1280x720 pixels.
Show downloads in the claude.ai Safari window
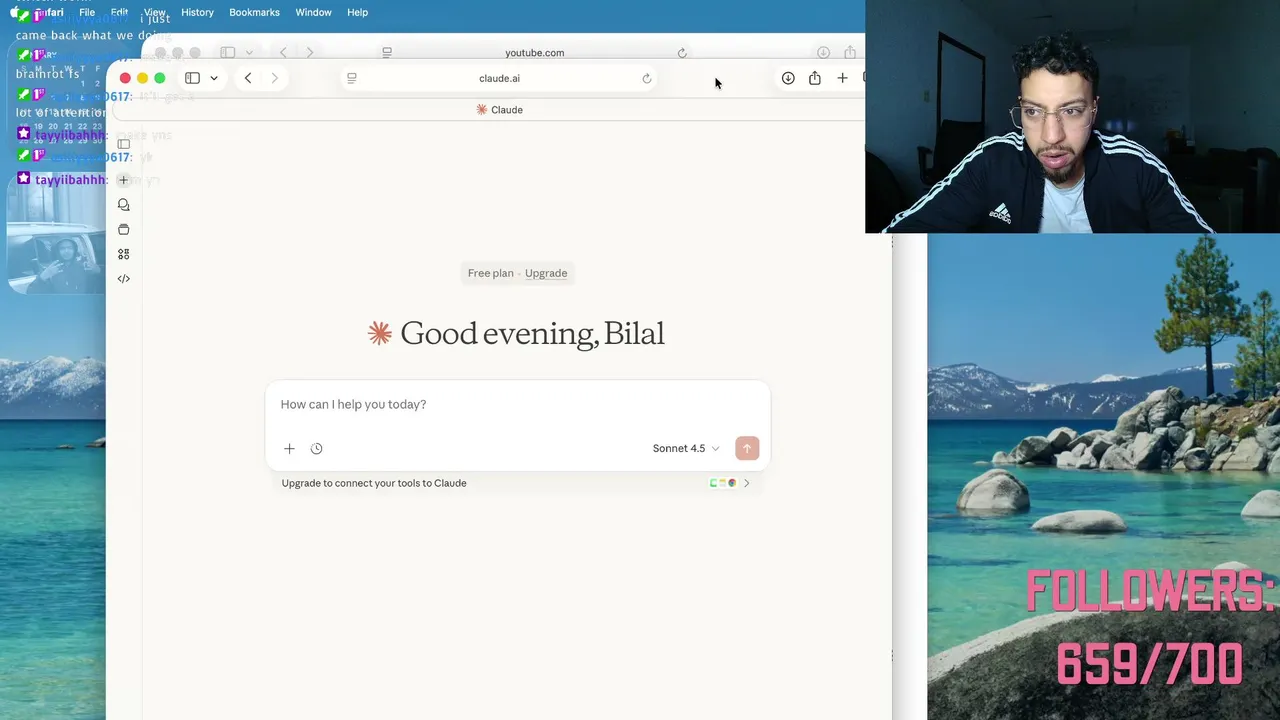click(x=788, y=78)
